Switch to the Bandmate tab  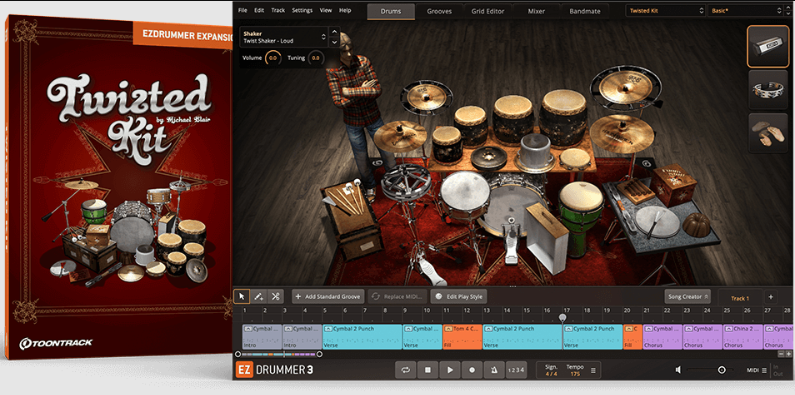pos(585,11)
